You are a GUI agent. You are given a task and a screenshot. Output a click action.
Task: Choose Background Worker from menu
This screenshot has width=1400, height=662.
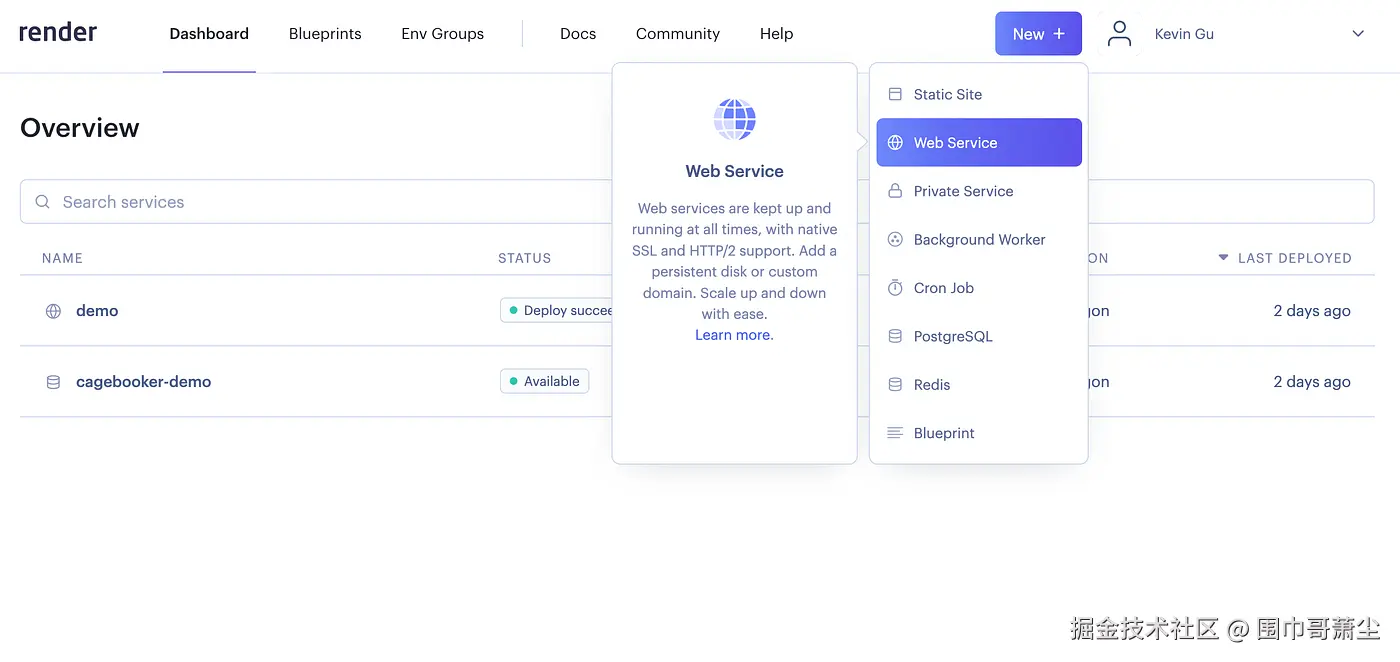(979, 240)
